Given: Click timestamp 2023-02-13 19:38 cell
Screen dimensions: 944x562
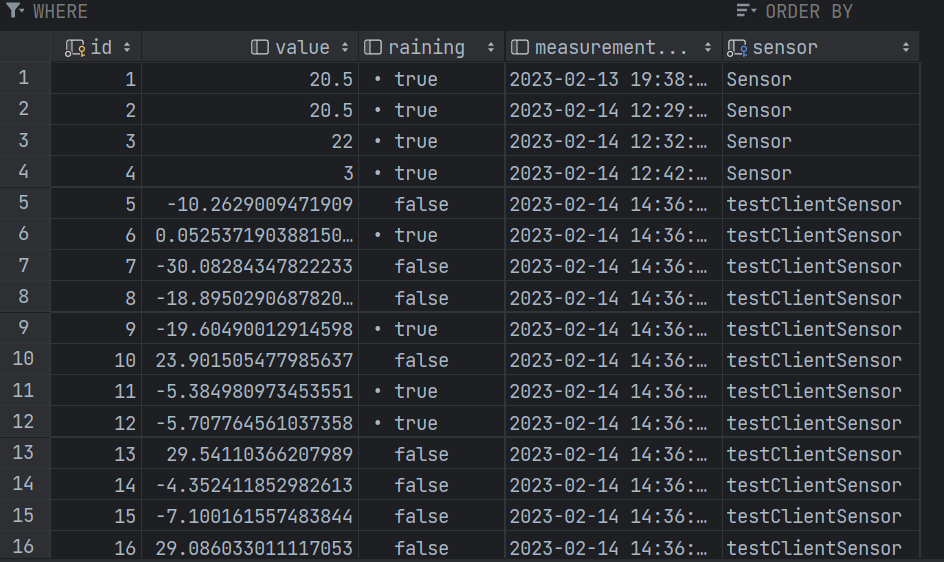Looking at the screenshot, I should click(613, 79).
